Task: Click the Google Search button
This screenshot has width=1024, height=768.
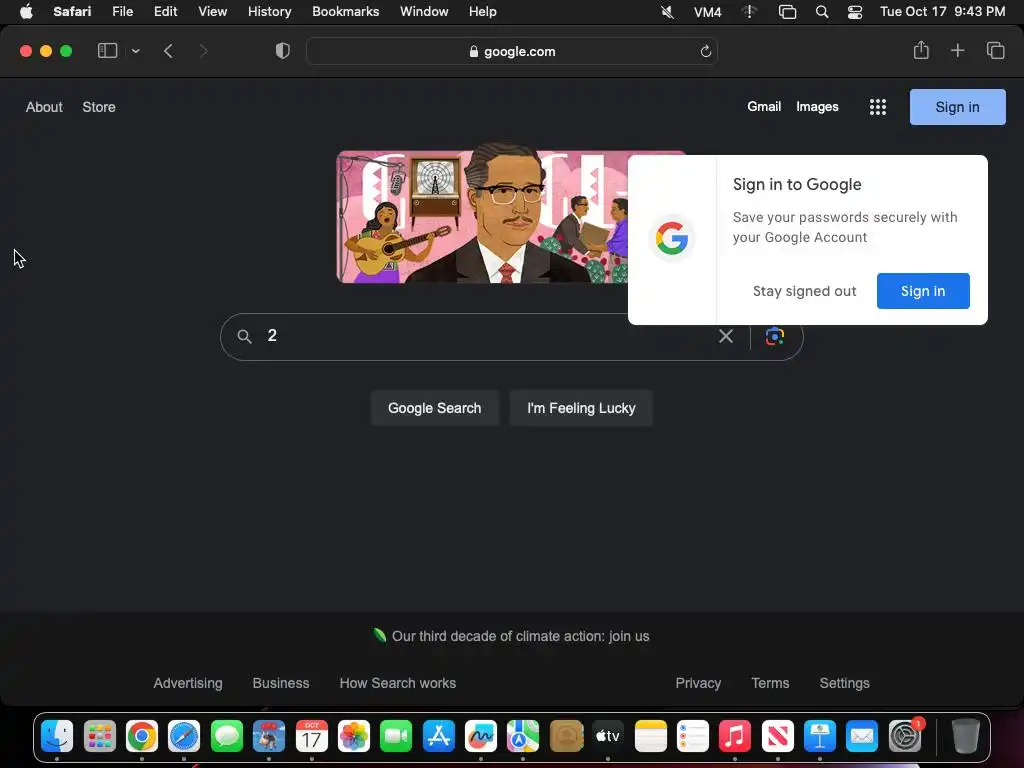Action: pyautogui.click(x=434, y=408)
